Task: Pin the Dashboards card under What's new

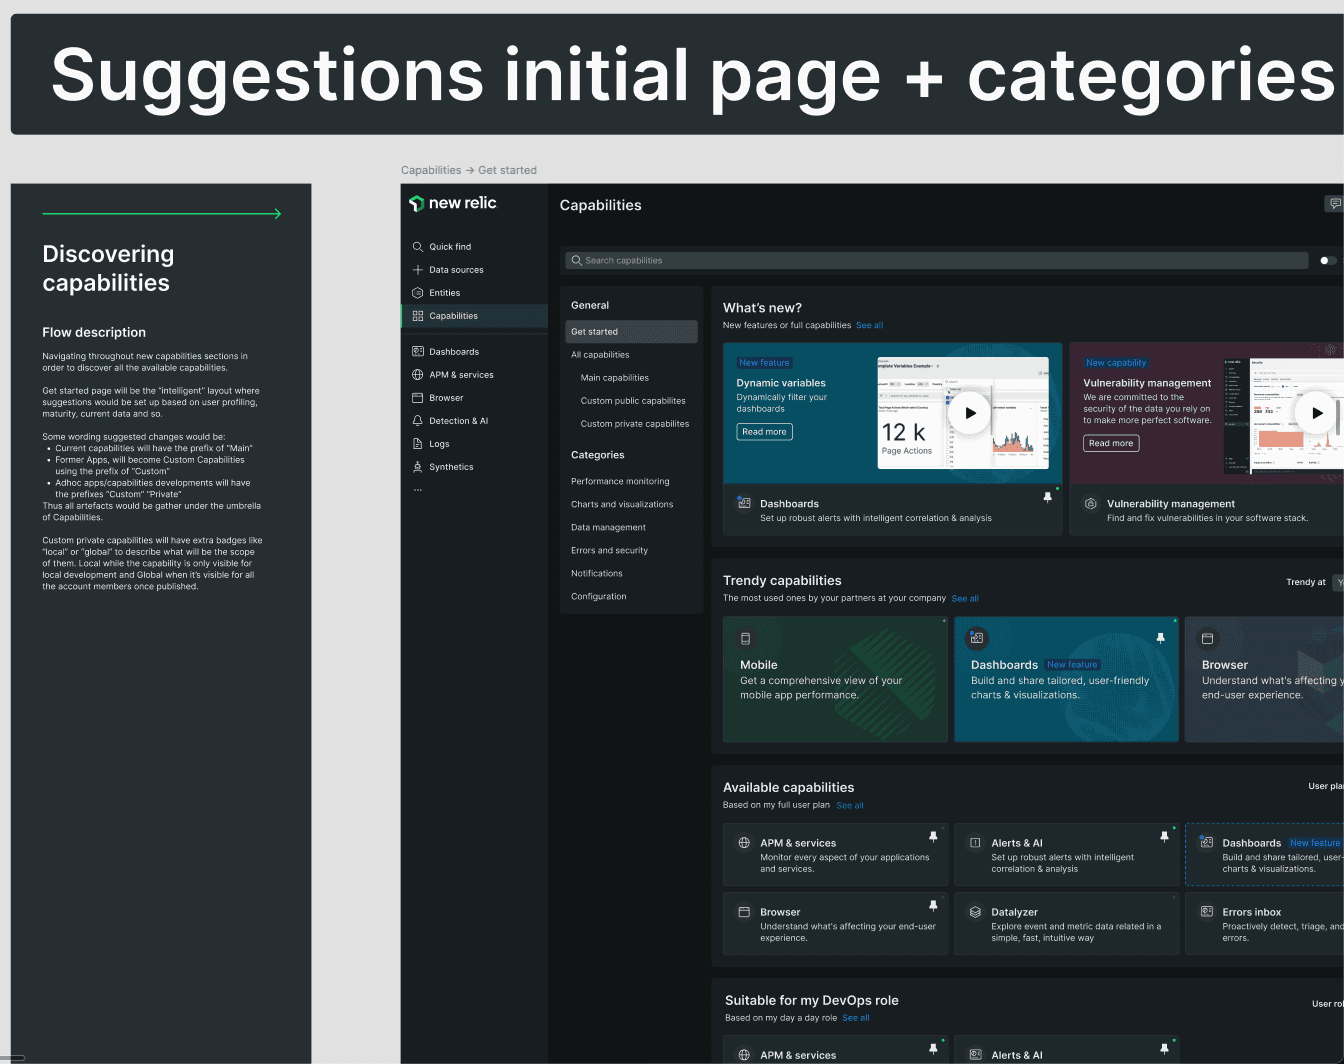Action: tap(1048, 497)
